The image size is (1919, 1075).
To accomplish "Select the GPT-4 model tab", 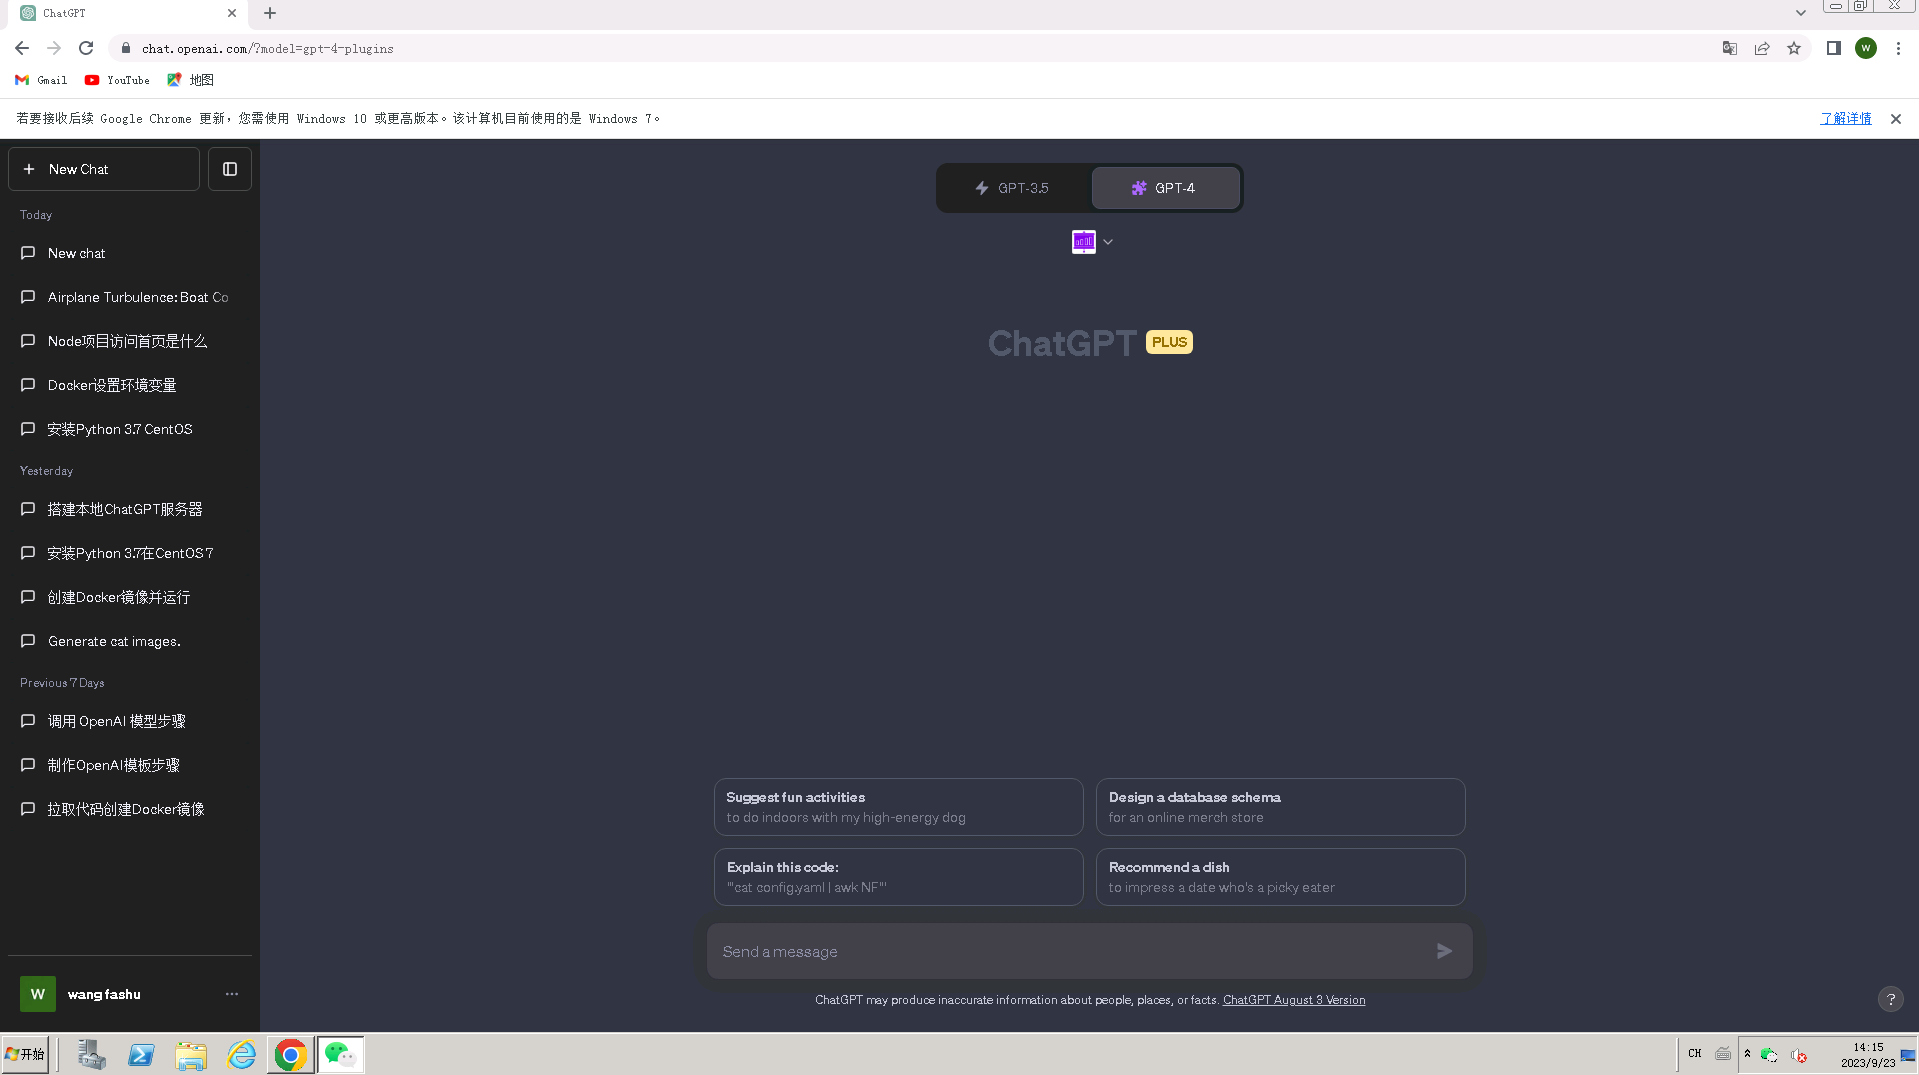I will [1165, 188].
